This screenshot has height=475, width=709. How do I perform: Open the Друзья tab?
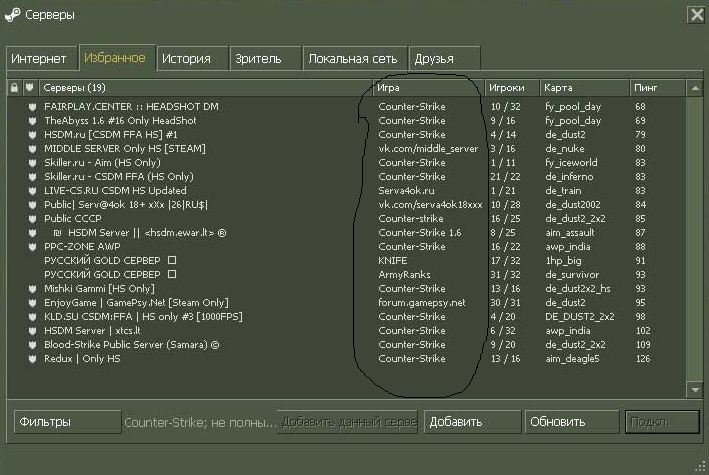point(444,58)
